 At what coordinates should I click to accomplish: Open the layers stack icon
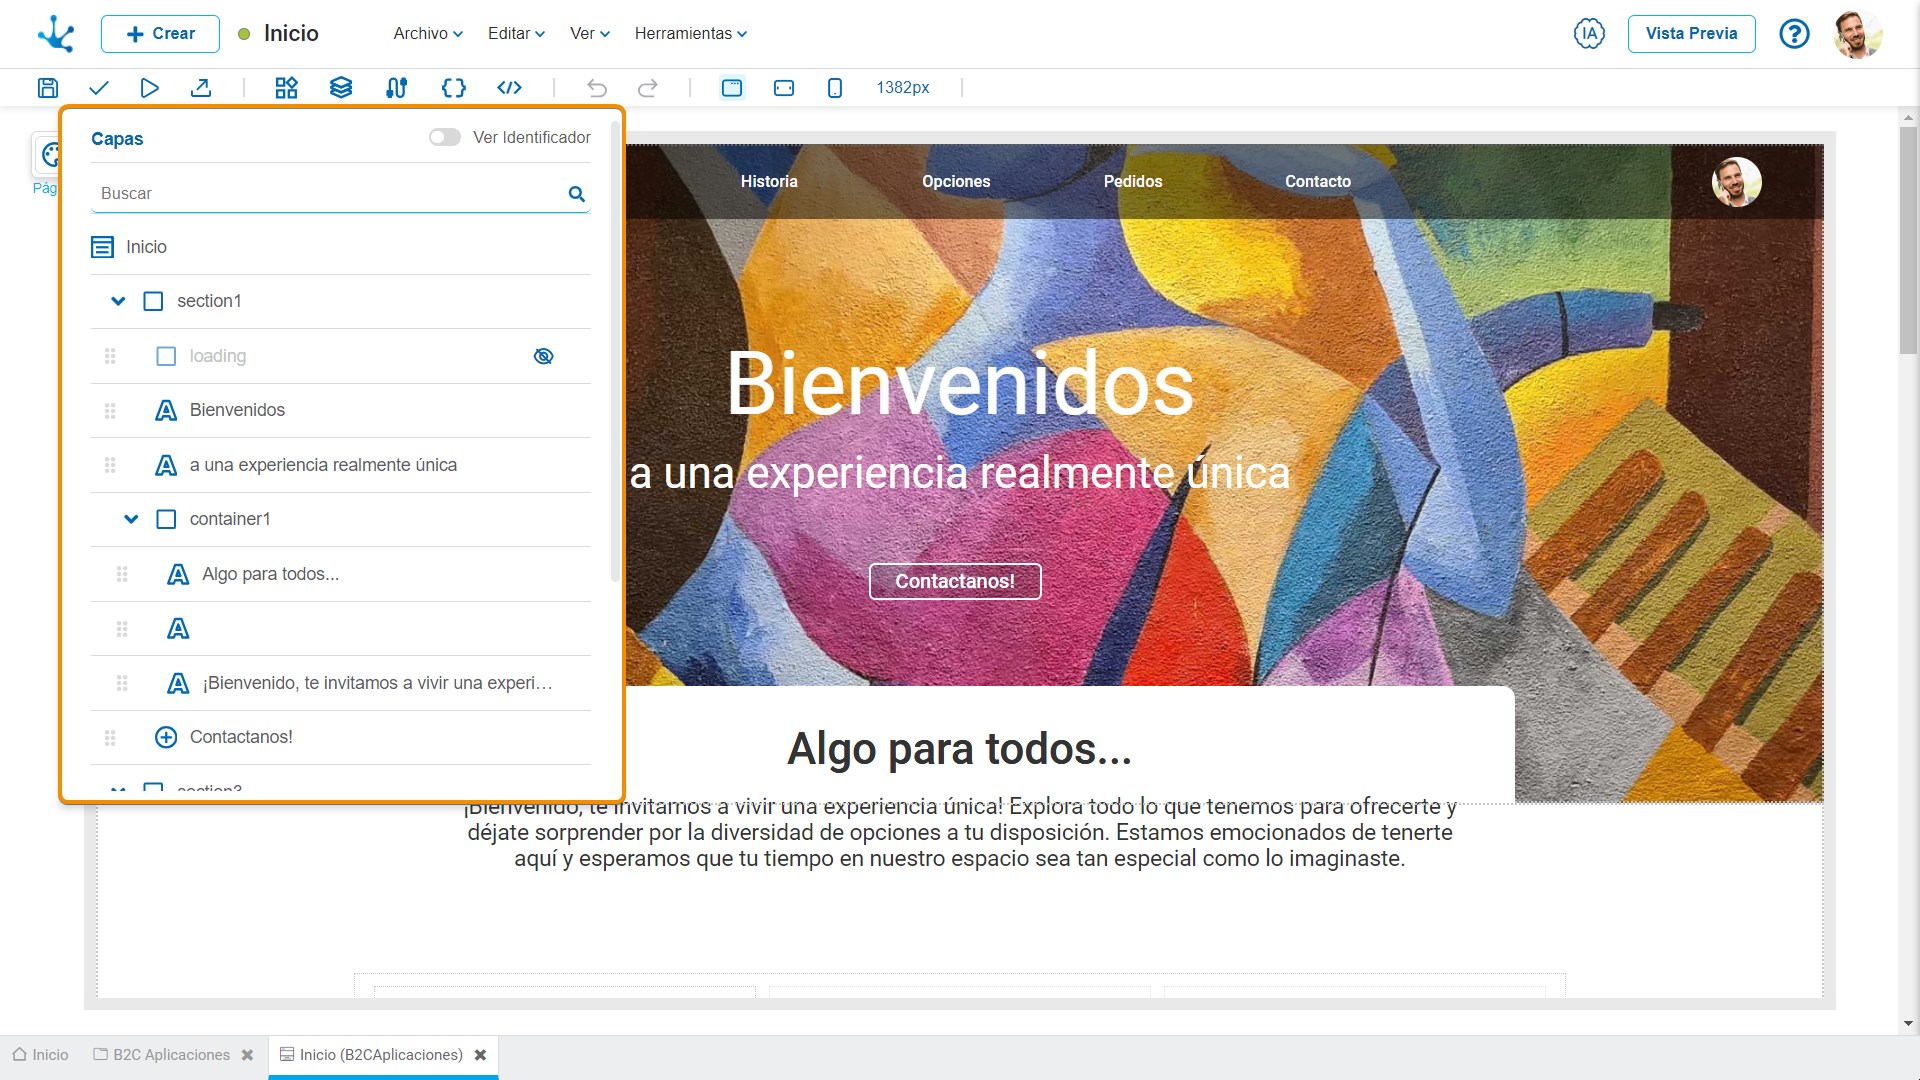coord(341,88)
